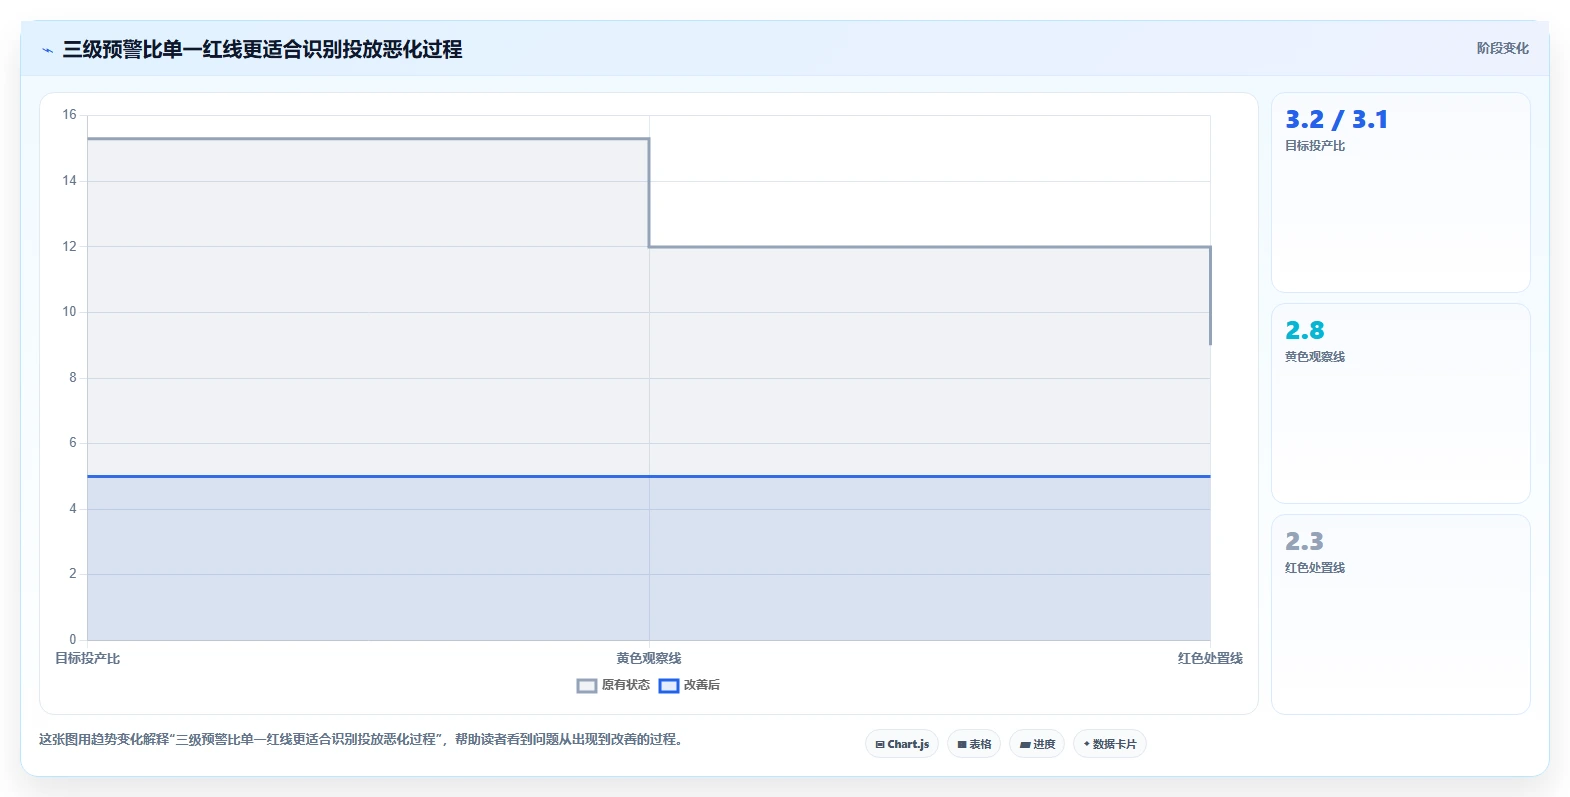Click the 红色处置线 card label

1315,568
